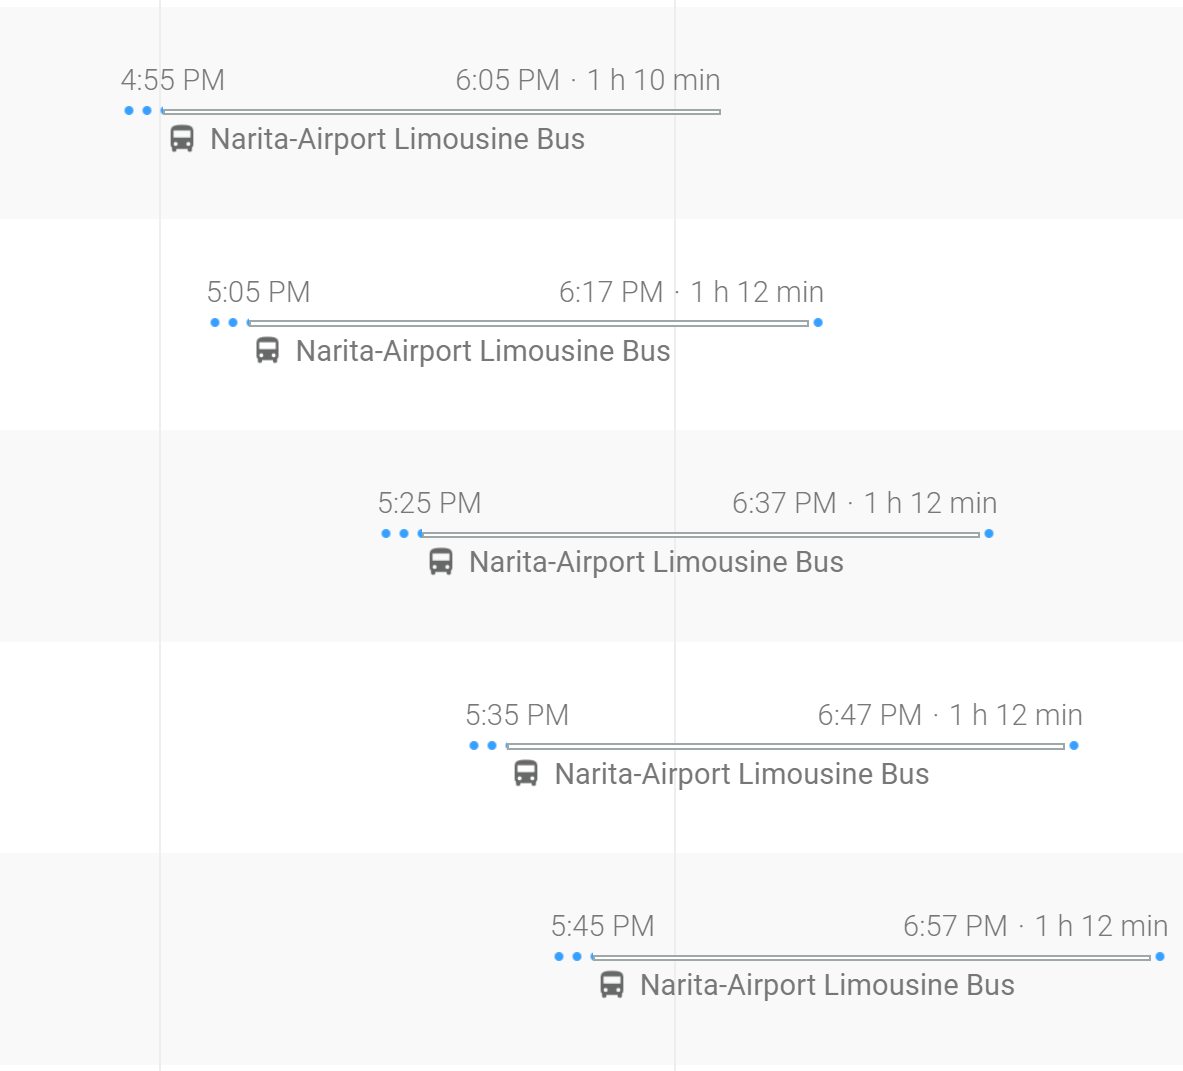Screen dimensions: 1183x1071
Task: Select Narita-Airport Limousine Bus departing 5:05 PM
Action: 483,351
